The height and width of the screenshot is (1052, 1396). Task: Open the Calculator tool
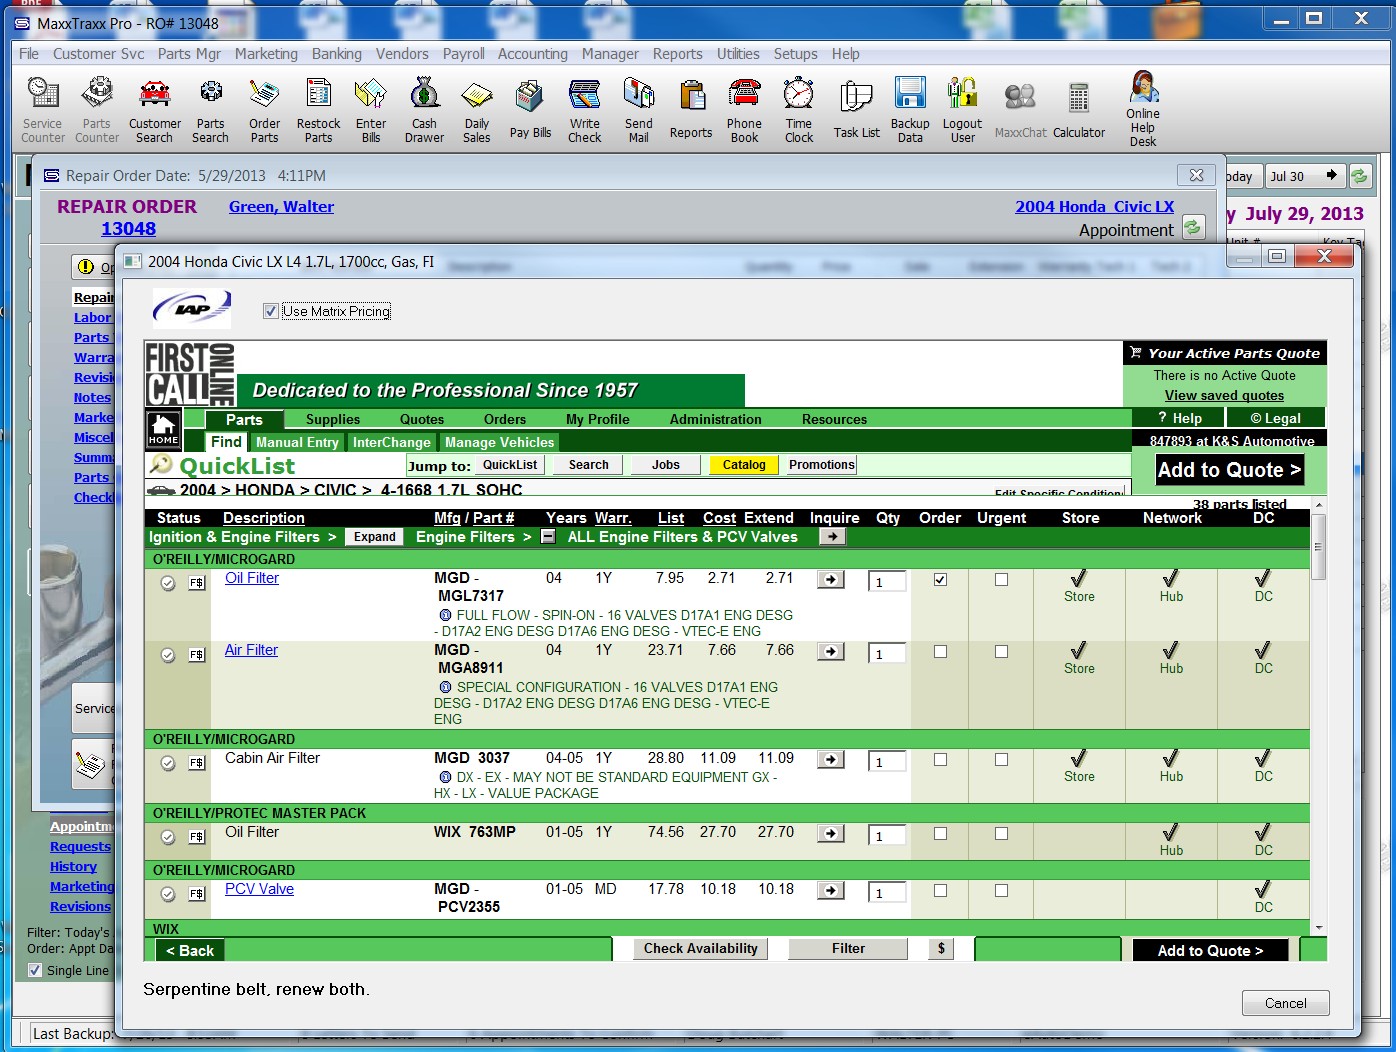[x=1079, y=110]
